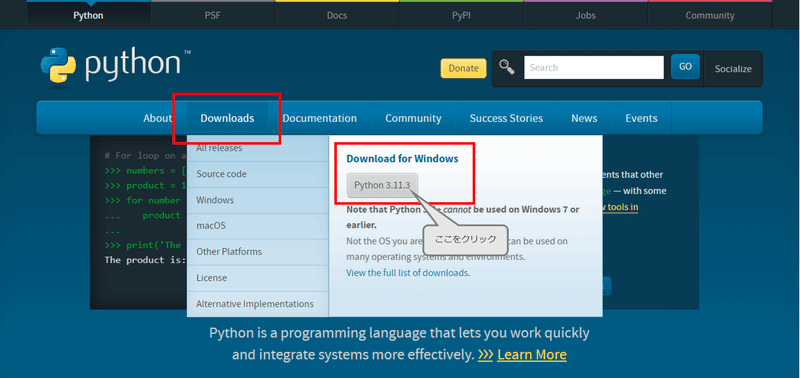Switch to the PyPI top tab
The image size is (800, 378).
click(461, 15)
